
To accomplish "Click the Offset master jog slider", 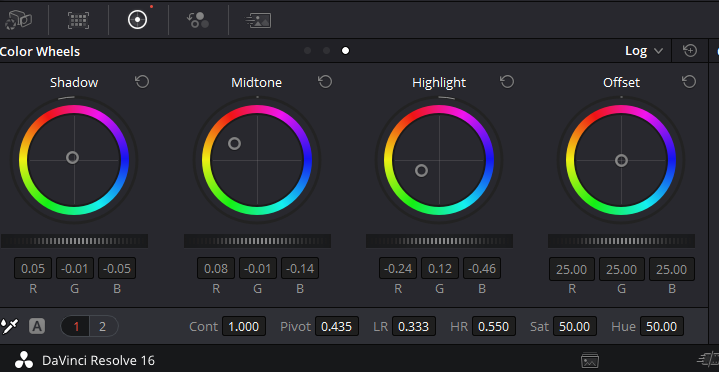I will tap(621, 241).
